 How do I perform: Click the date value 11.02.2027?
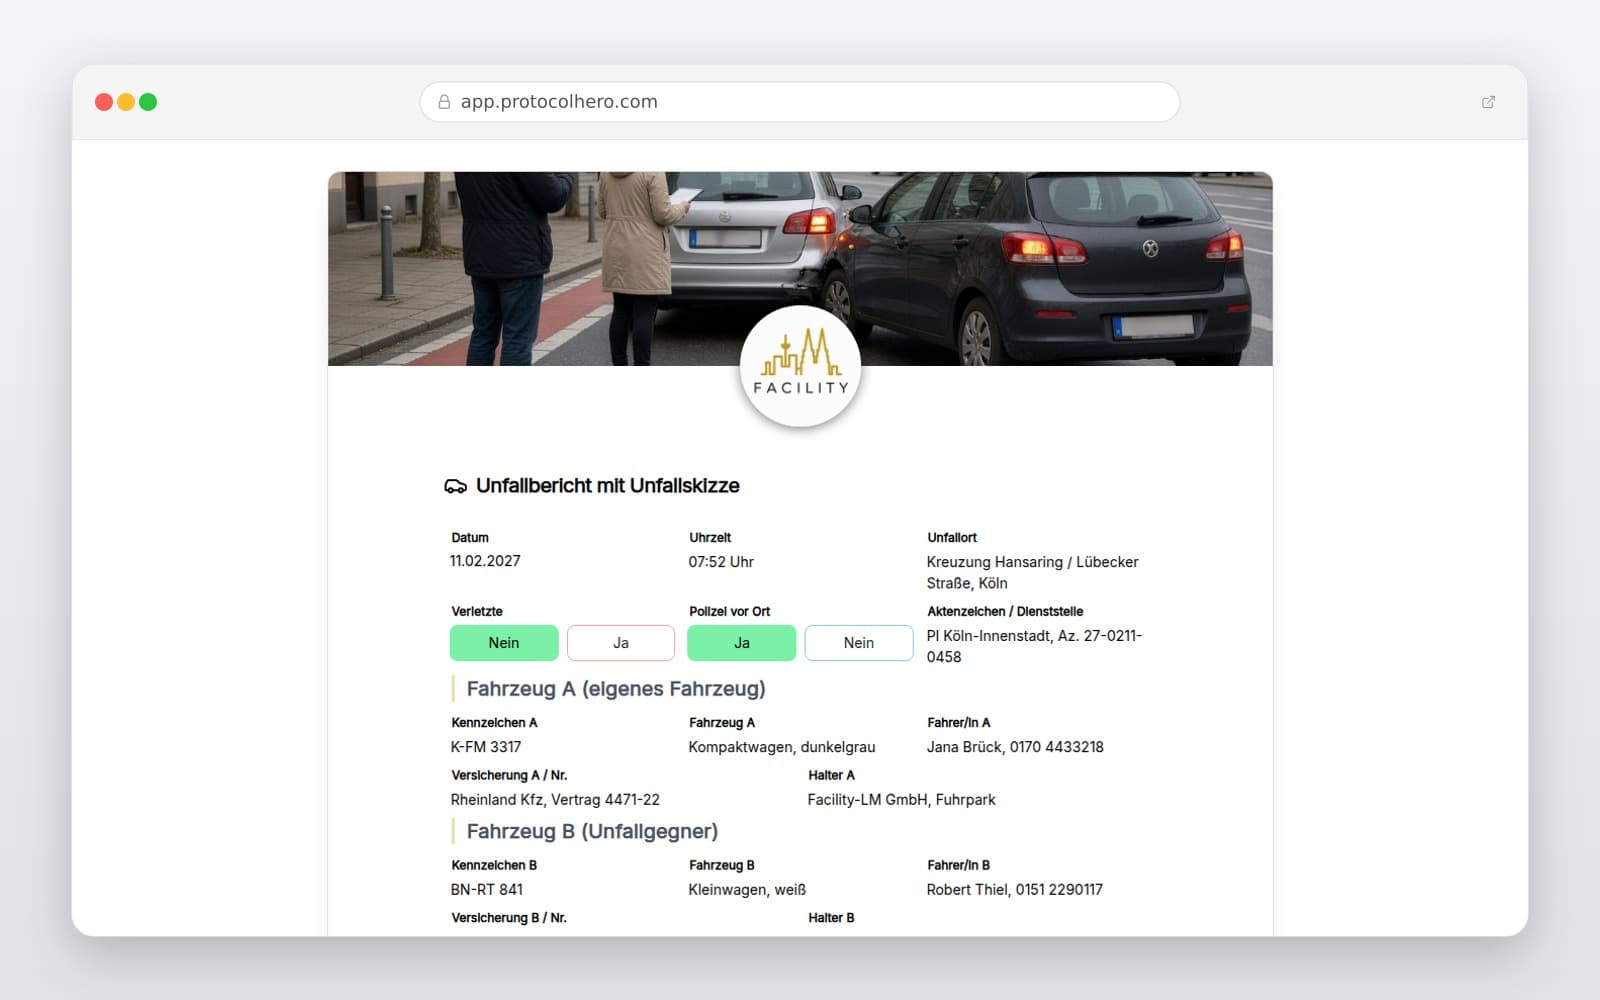[x=485, y=561]
